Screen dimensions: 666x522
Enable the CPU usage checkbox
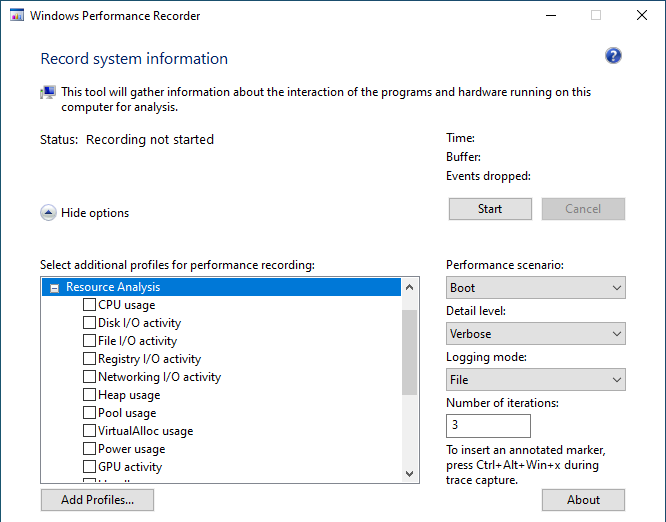[90, 305]
